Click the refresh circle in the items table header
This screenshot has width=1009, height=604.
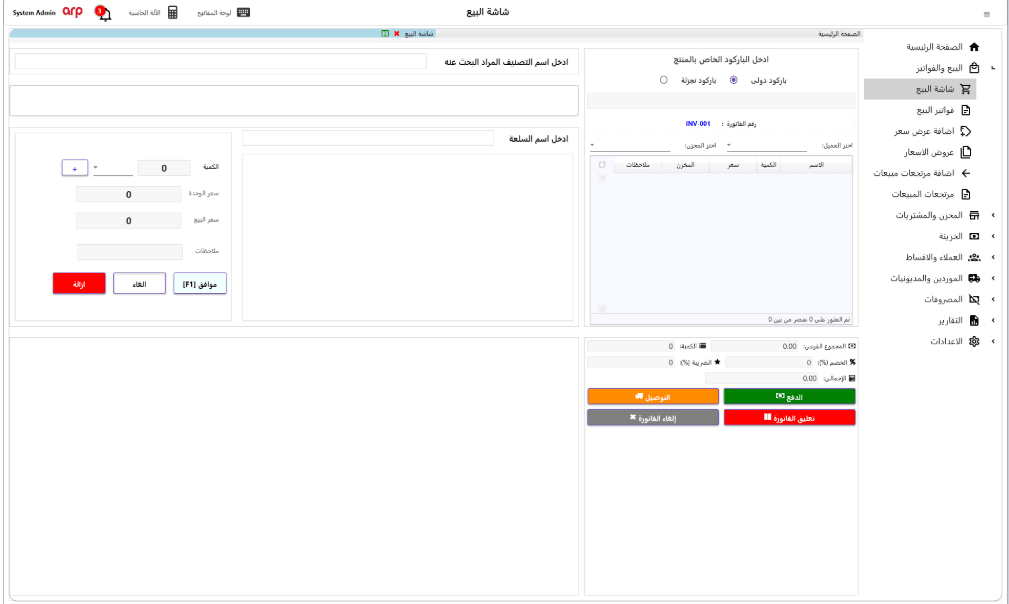(x=601, y=162)
